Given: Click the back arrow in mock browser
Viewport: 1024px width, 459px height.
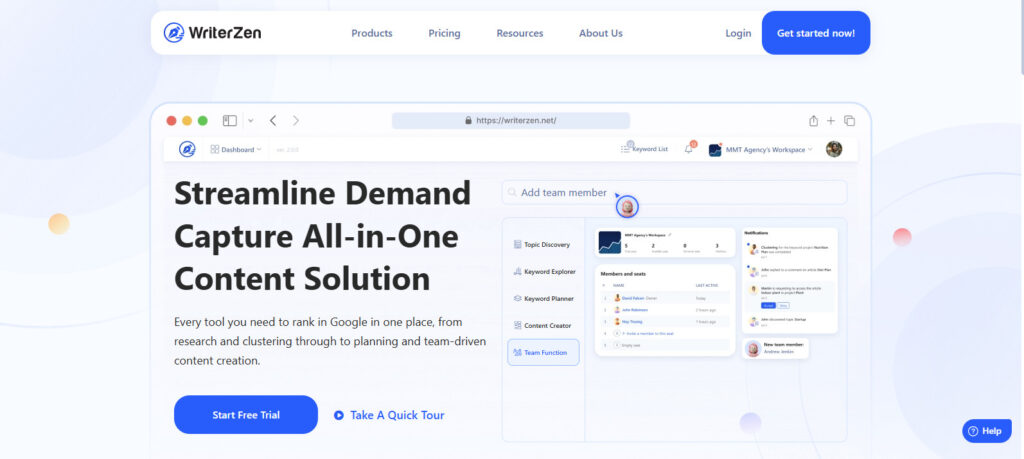Looking at the screenshot, I should click(273, 121).
